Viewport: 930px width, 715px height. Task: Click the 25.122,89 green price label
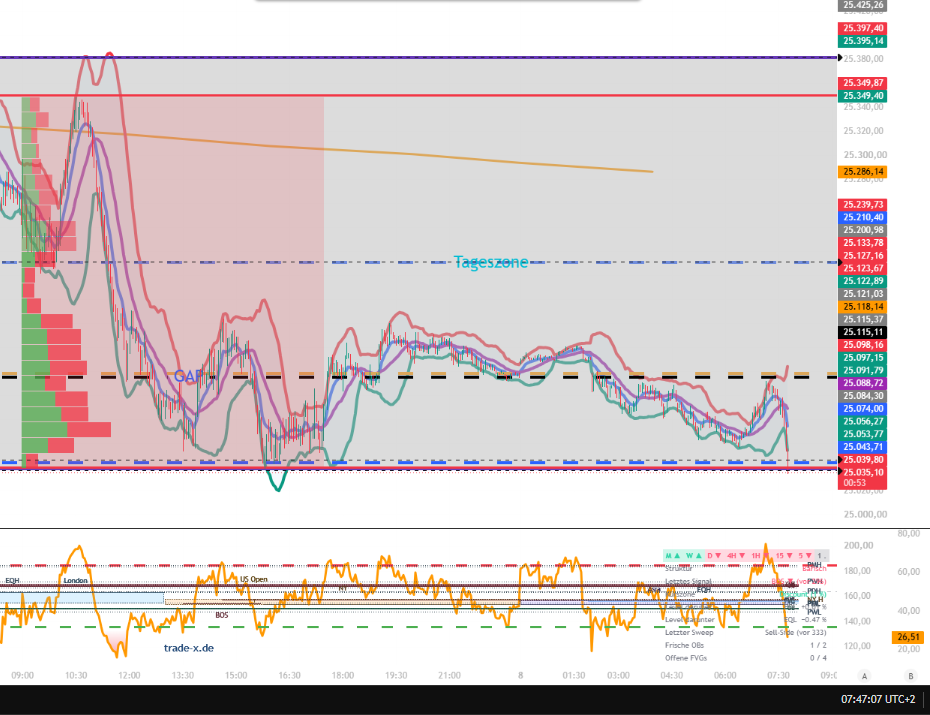(x=862, y=281)
